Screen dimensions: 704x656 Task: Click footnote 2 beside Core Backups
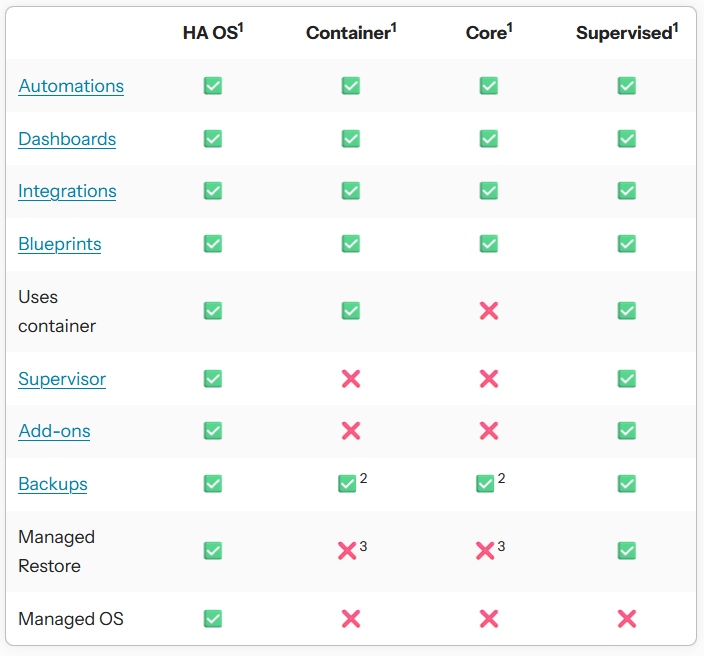(x=502, y=478)
